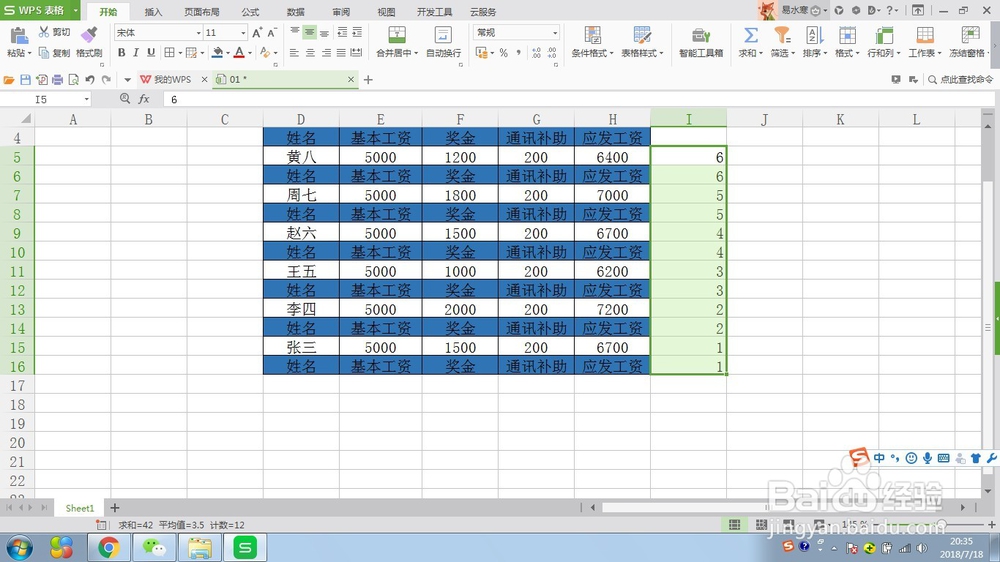Click the Worksheet (工作表) icon
Viewport: 1000px width, 562px height.
tap(925, 35)
